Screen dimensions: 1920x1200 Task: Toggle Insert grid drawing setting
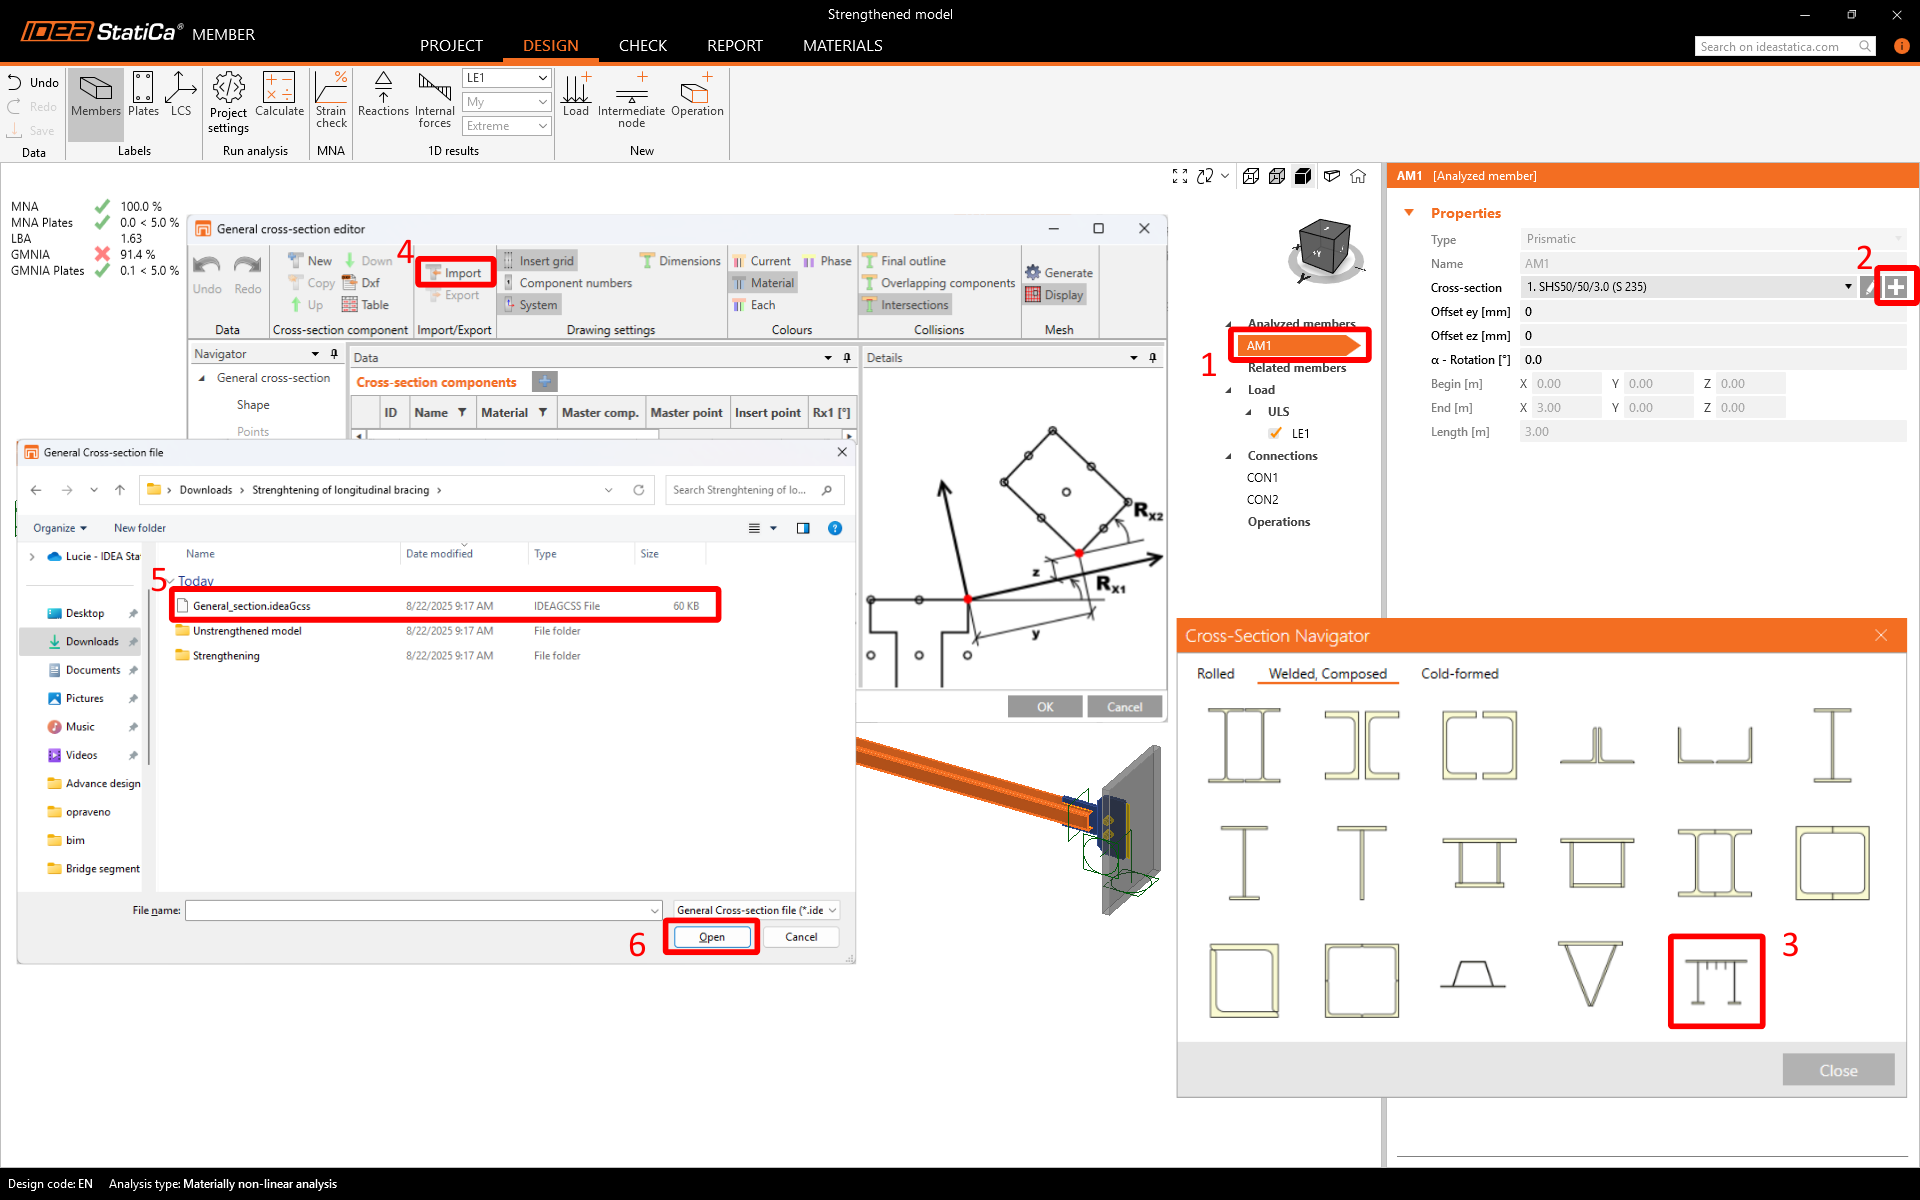point(538,260)
